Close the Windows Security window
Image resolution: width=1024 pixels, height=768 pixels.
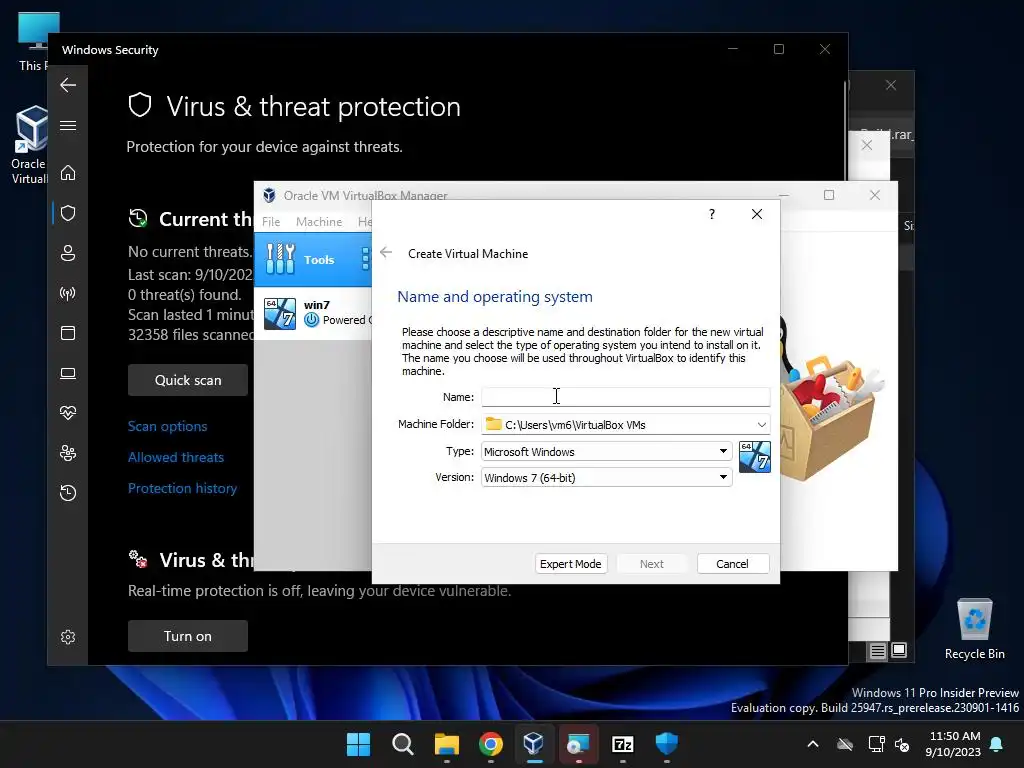coord(825,49)
